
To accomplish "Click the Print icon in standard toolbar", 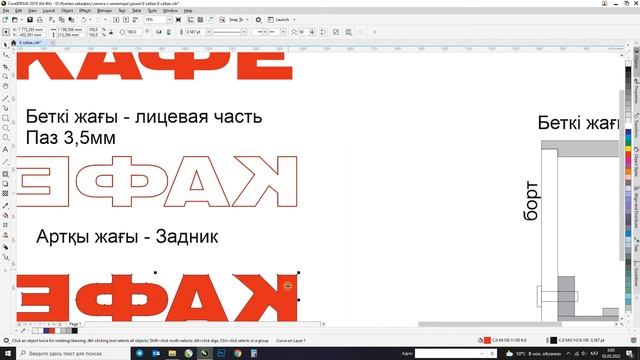I will tap(40, 20).
